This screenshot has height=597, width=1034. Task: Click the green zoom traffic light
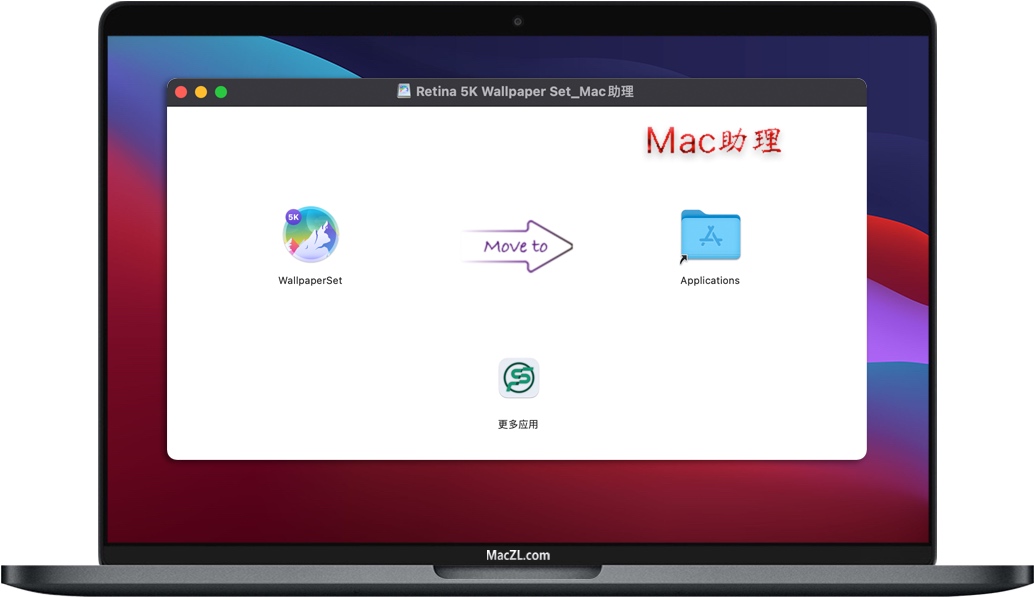[220, 91]
